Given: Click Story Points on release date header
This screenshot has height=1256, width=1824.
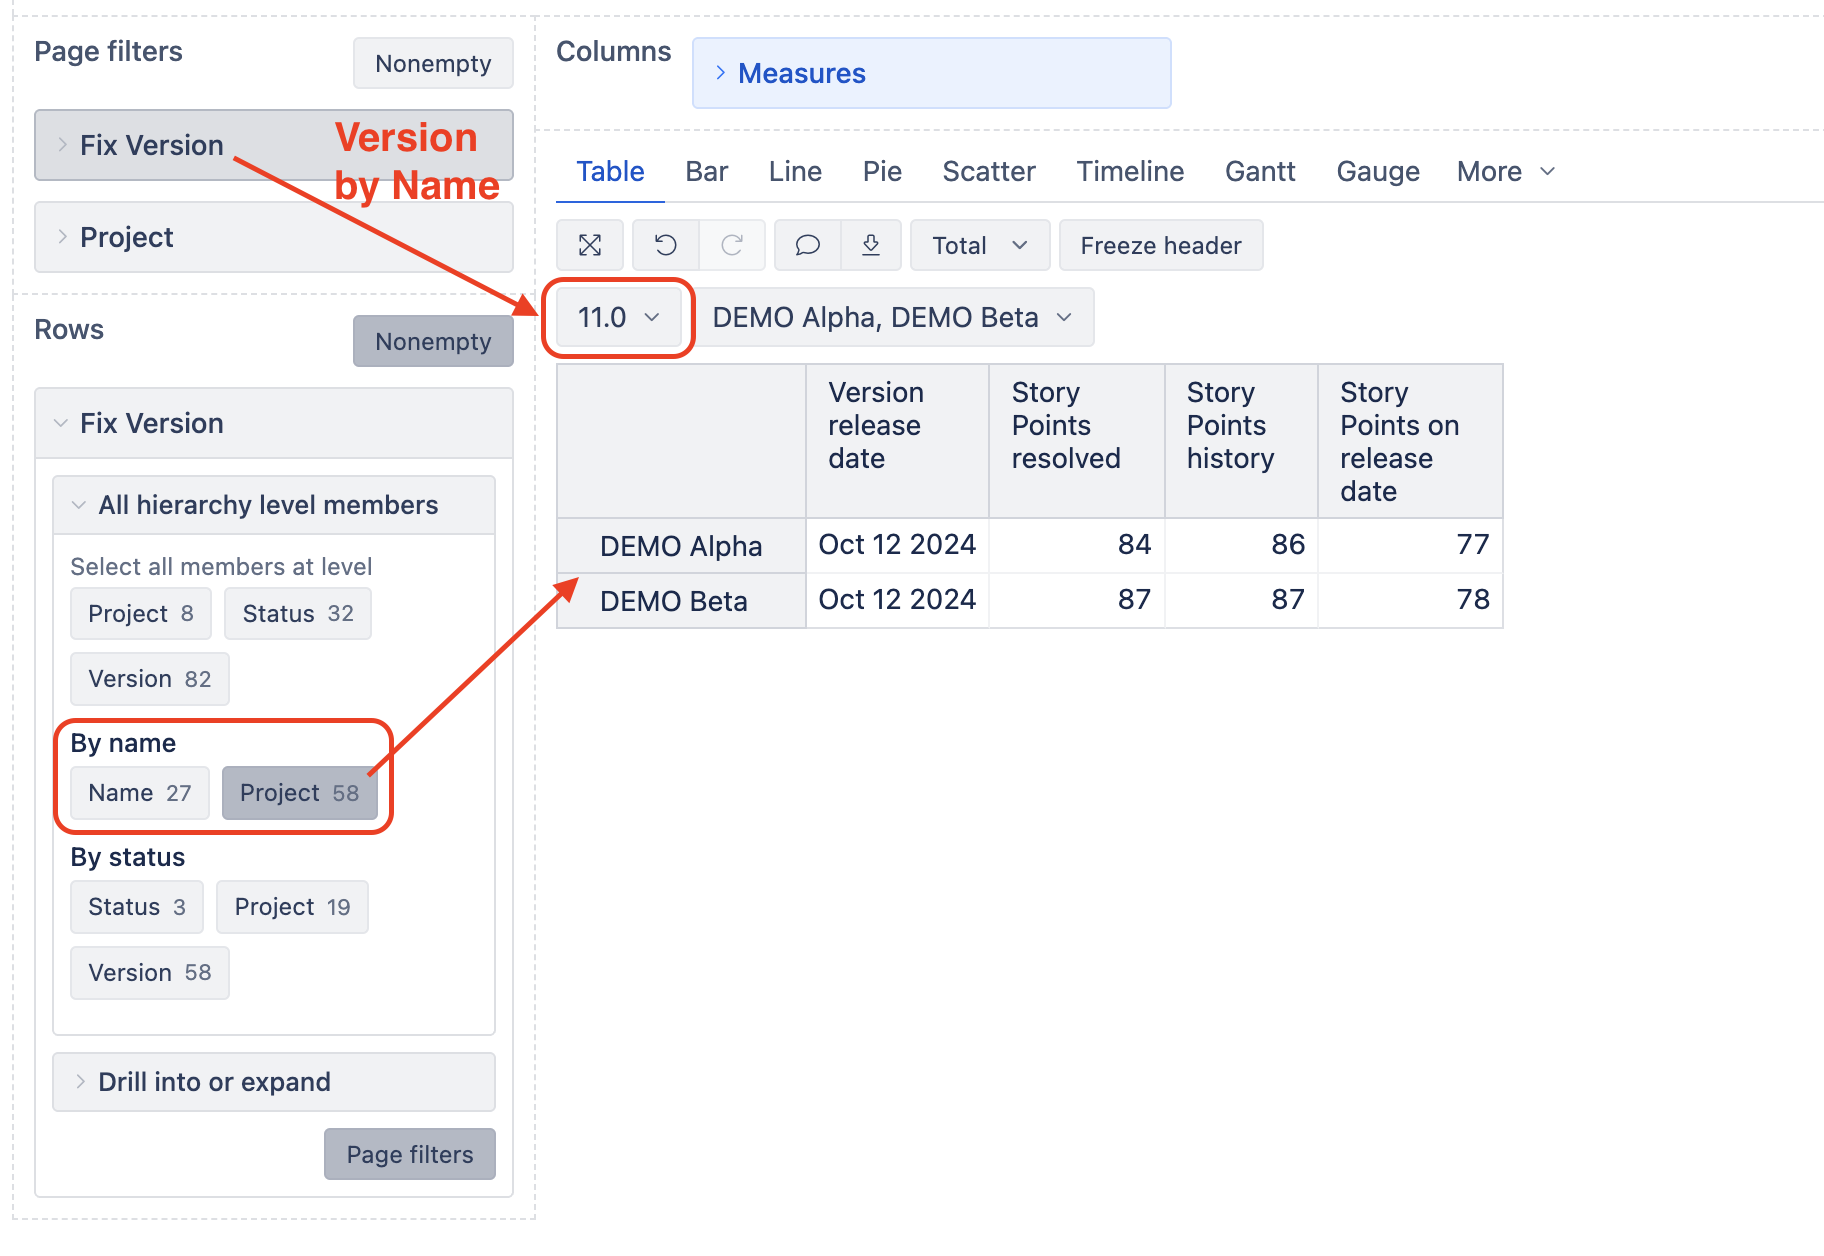Looking at the screenshot, I should click(1410, 441).
